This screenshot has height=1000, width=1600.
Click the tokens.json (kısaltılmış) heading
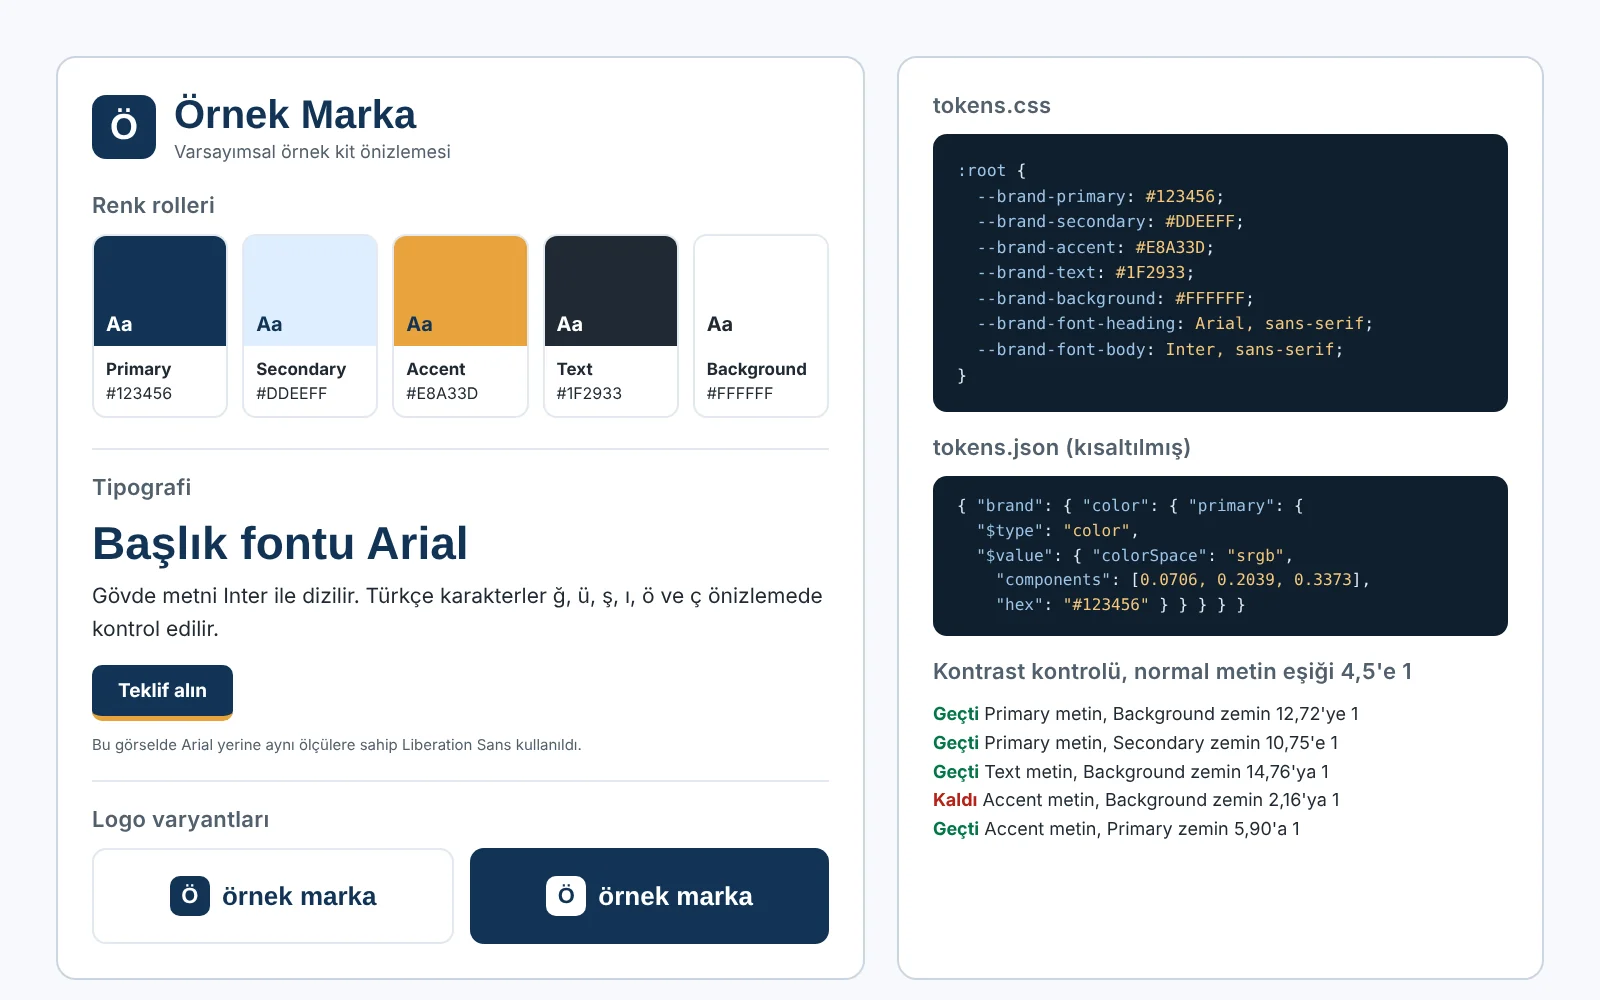(1061, 448)
